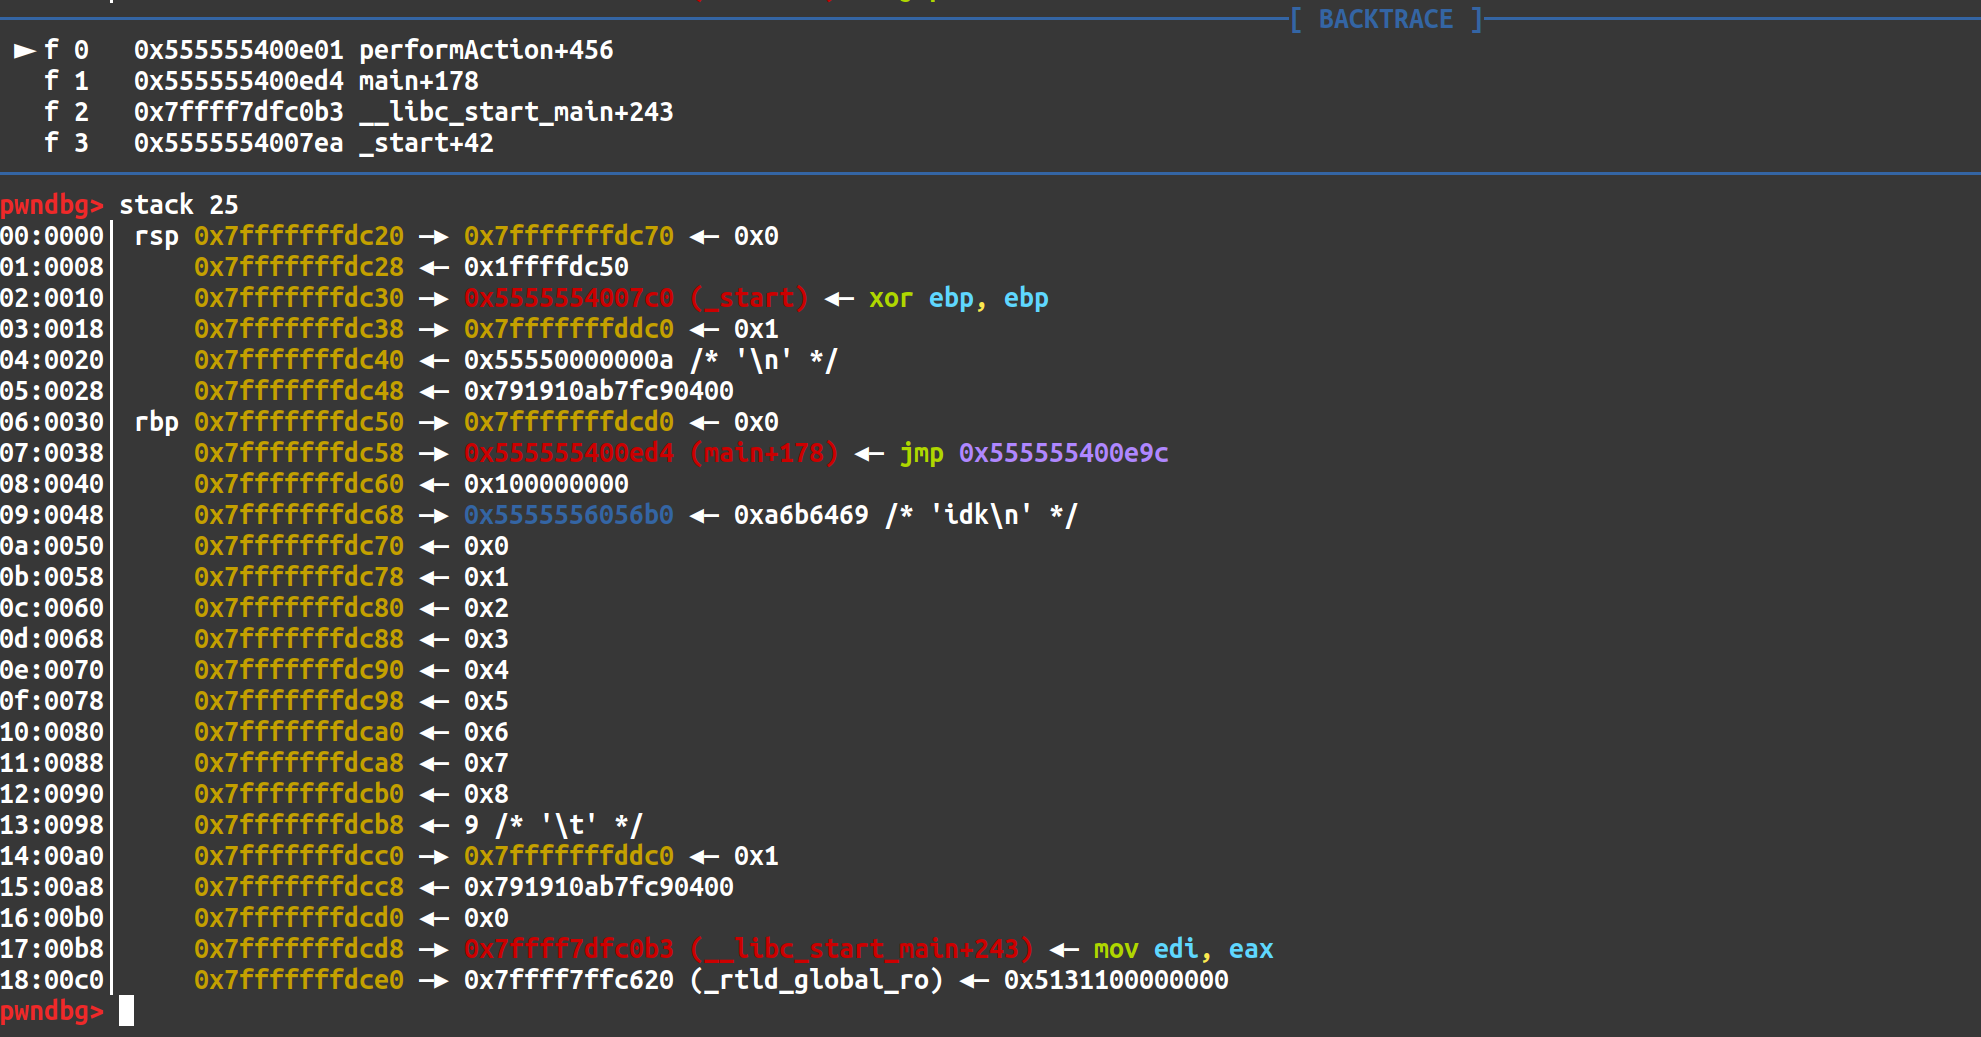Screen dimensions: 1981x1037
Task: Select the 'idk\n' string comment
Action: 981,515
